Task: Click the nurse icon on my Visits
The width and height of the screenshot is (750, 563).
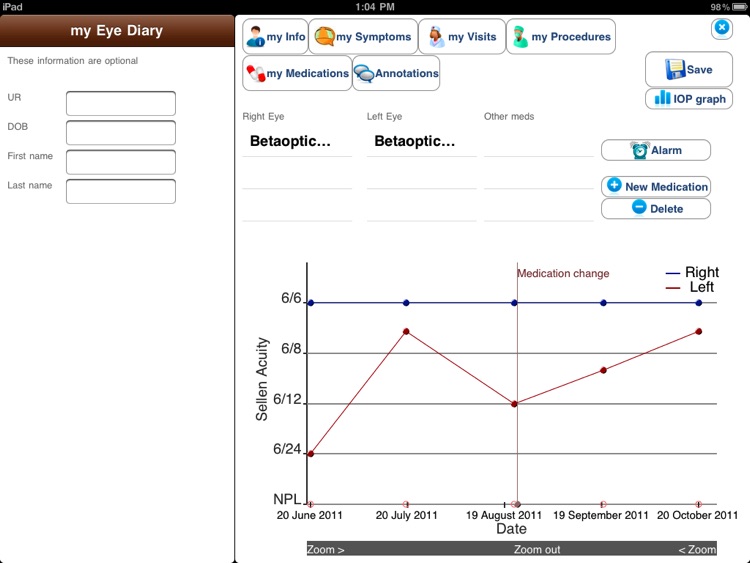Action: [x=436, y=37]
